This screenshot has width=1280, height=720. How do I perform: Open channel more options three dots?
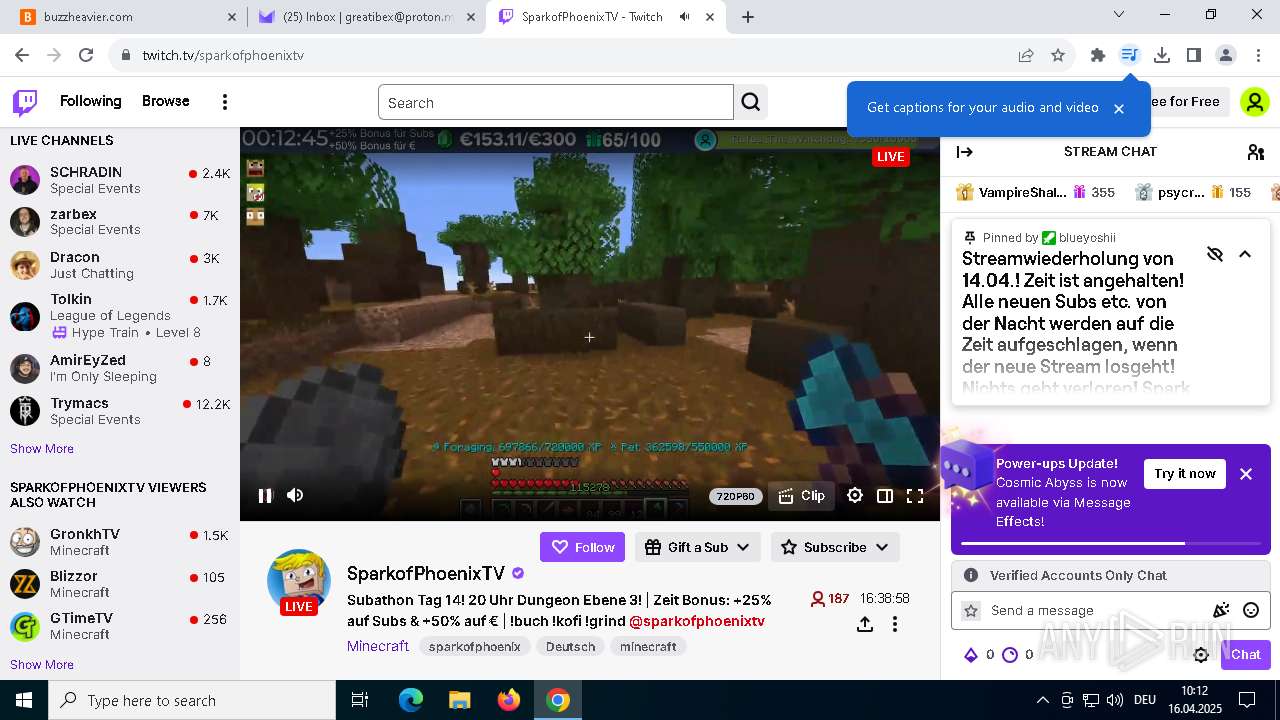click(x=895, y=624)
